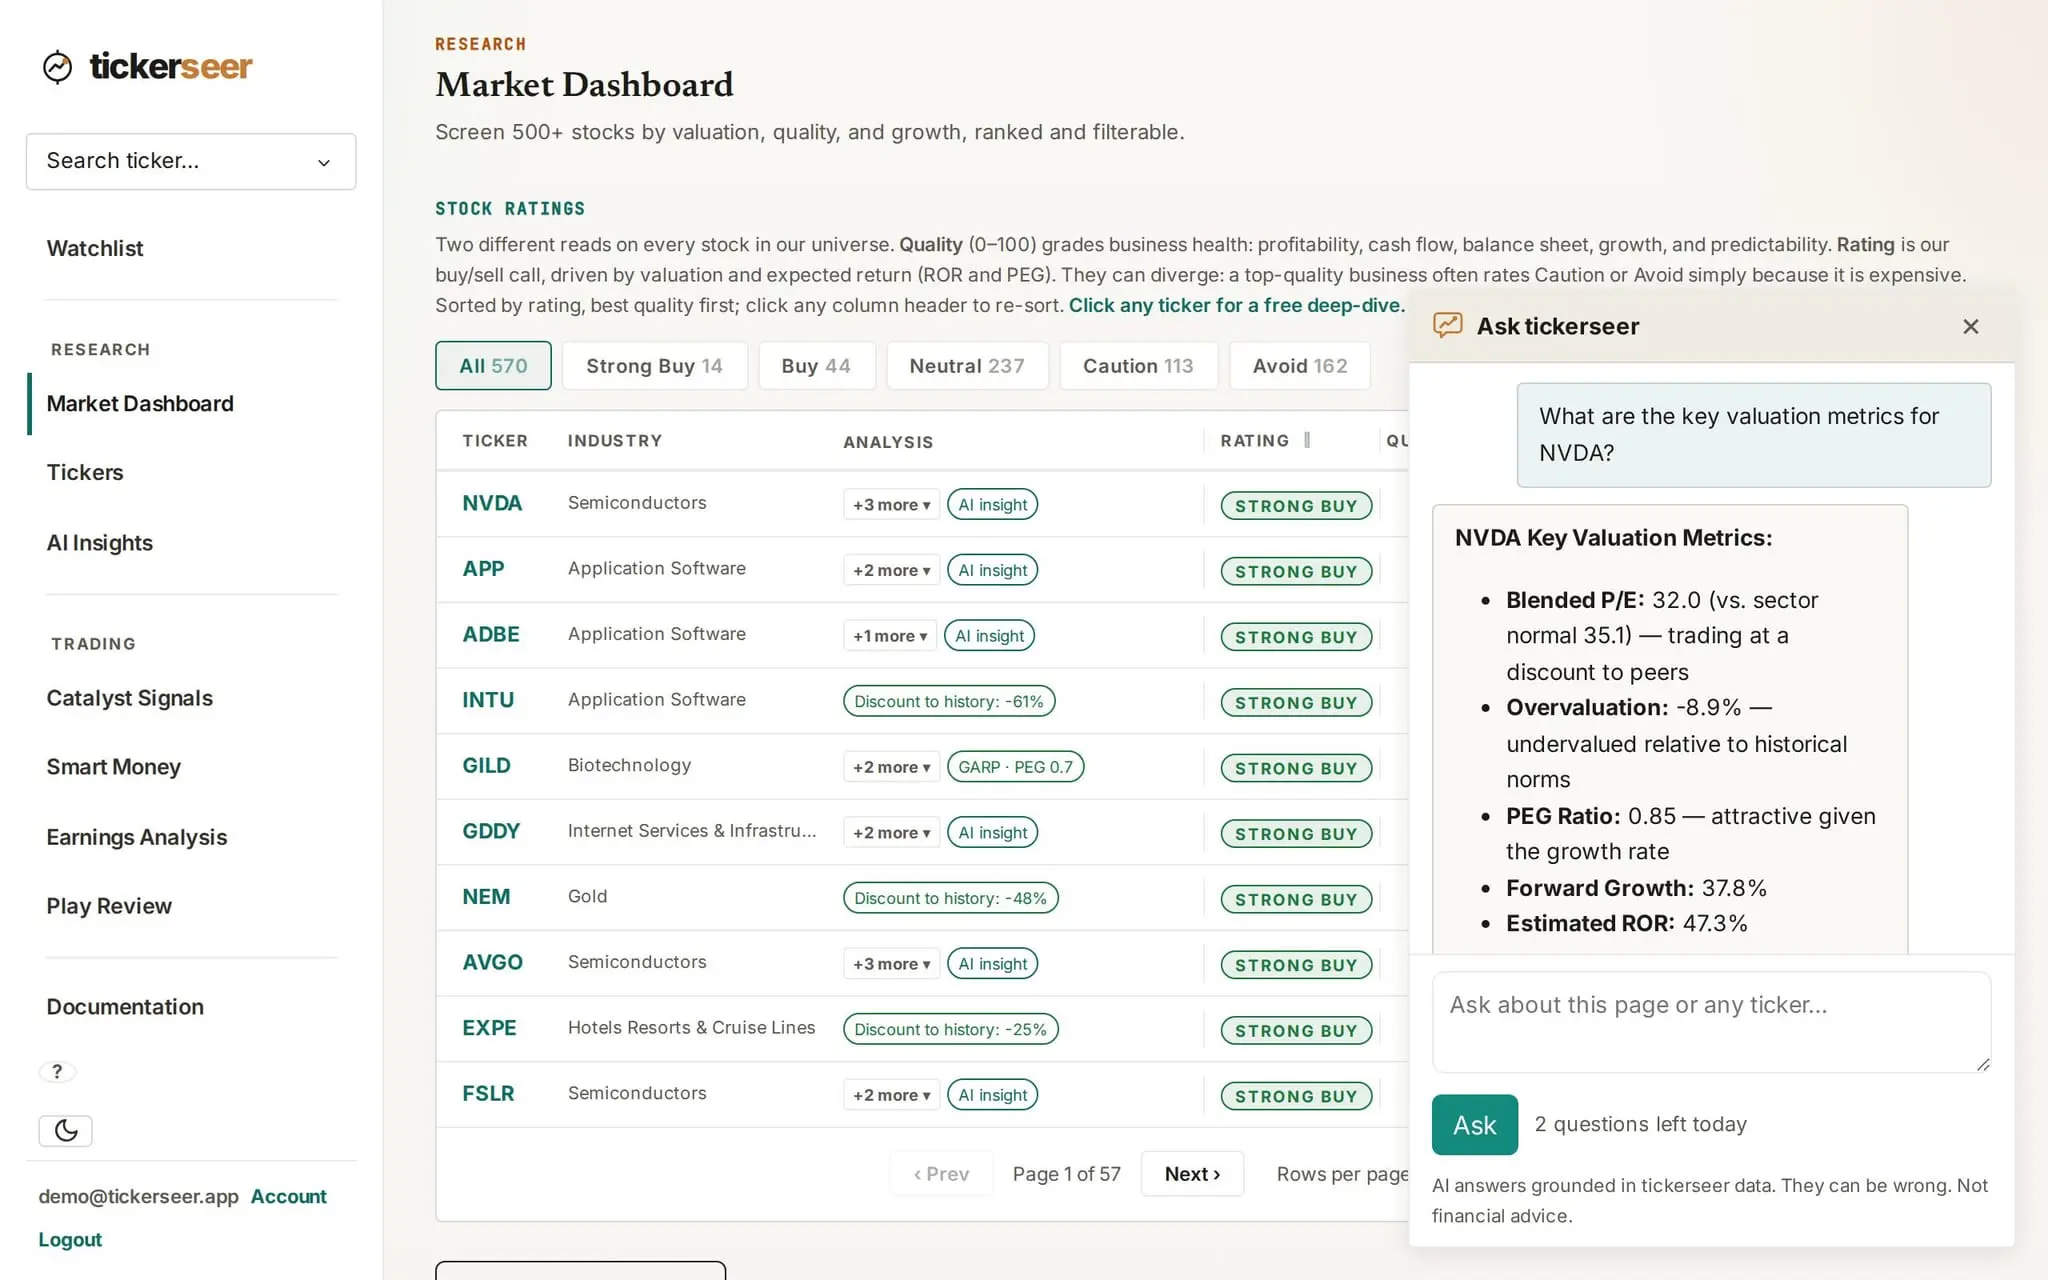Click the AI insight badge for AVGO

(x=992, y=964)
